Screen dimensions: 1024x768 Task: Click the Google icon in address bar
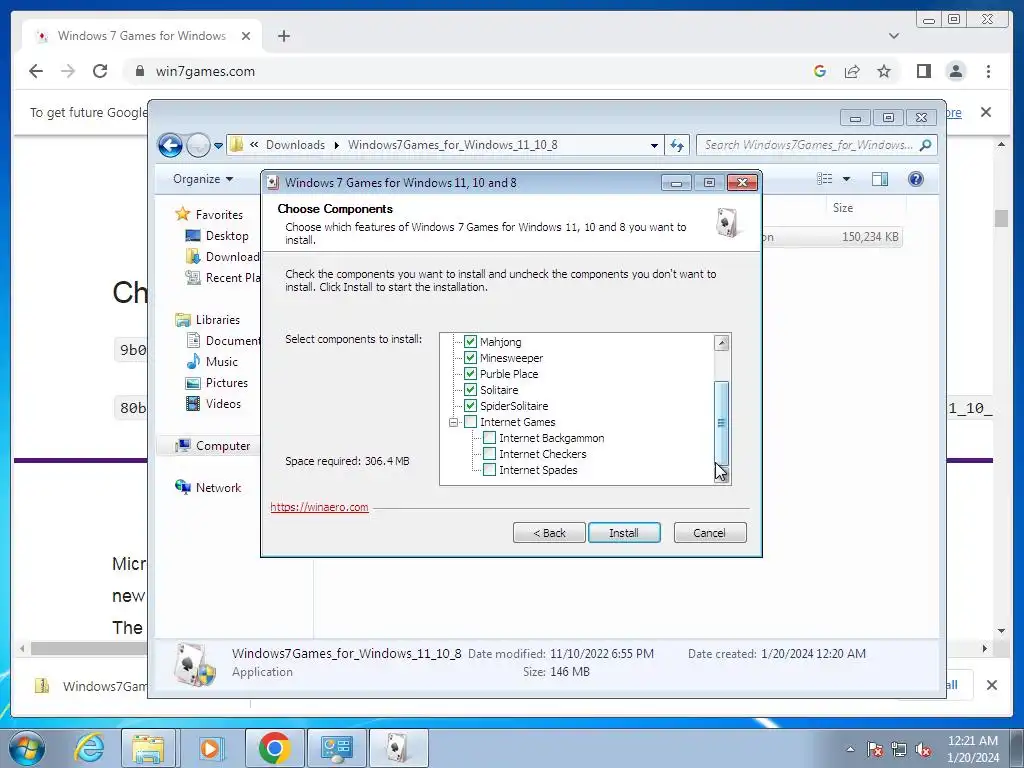tap(820, 71)
